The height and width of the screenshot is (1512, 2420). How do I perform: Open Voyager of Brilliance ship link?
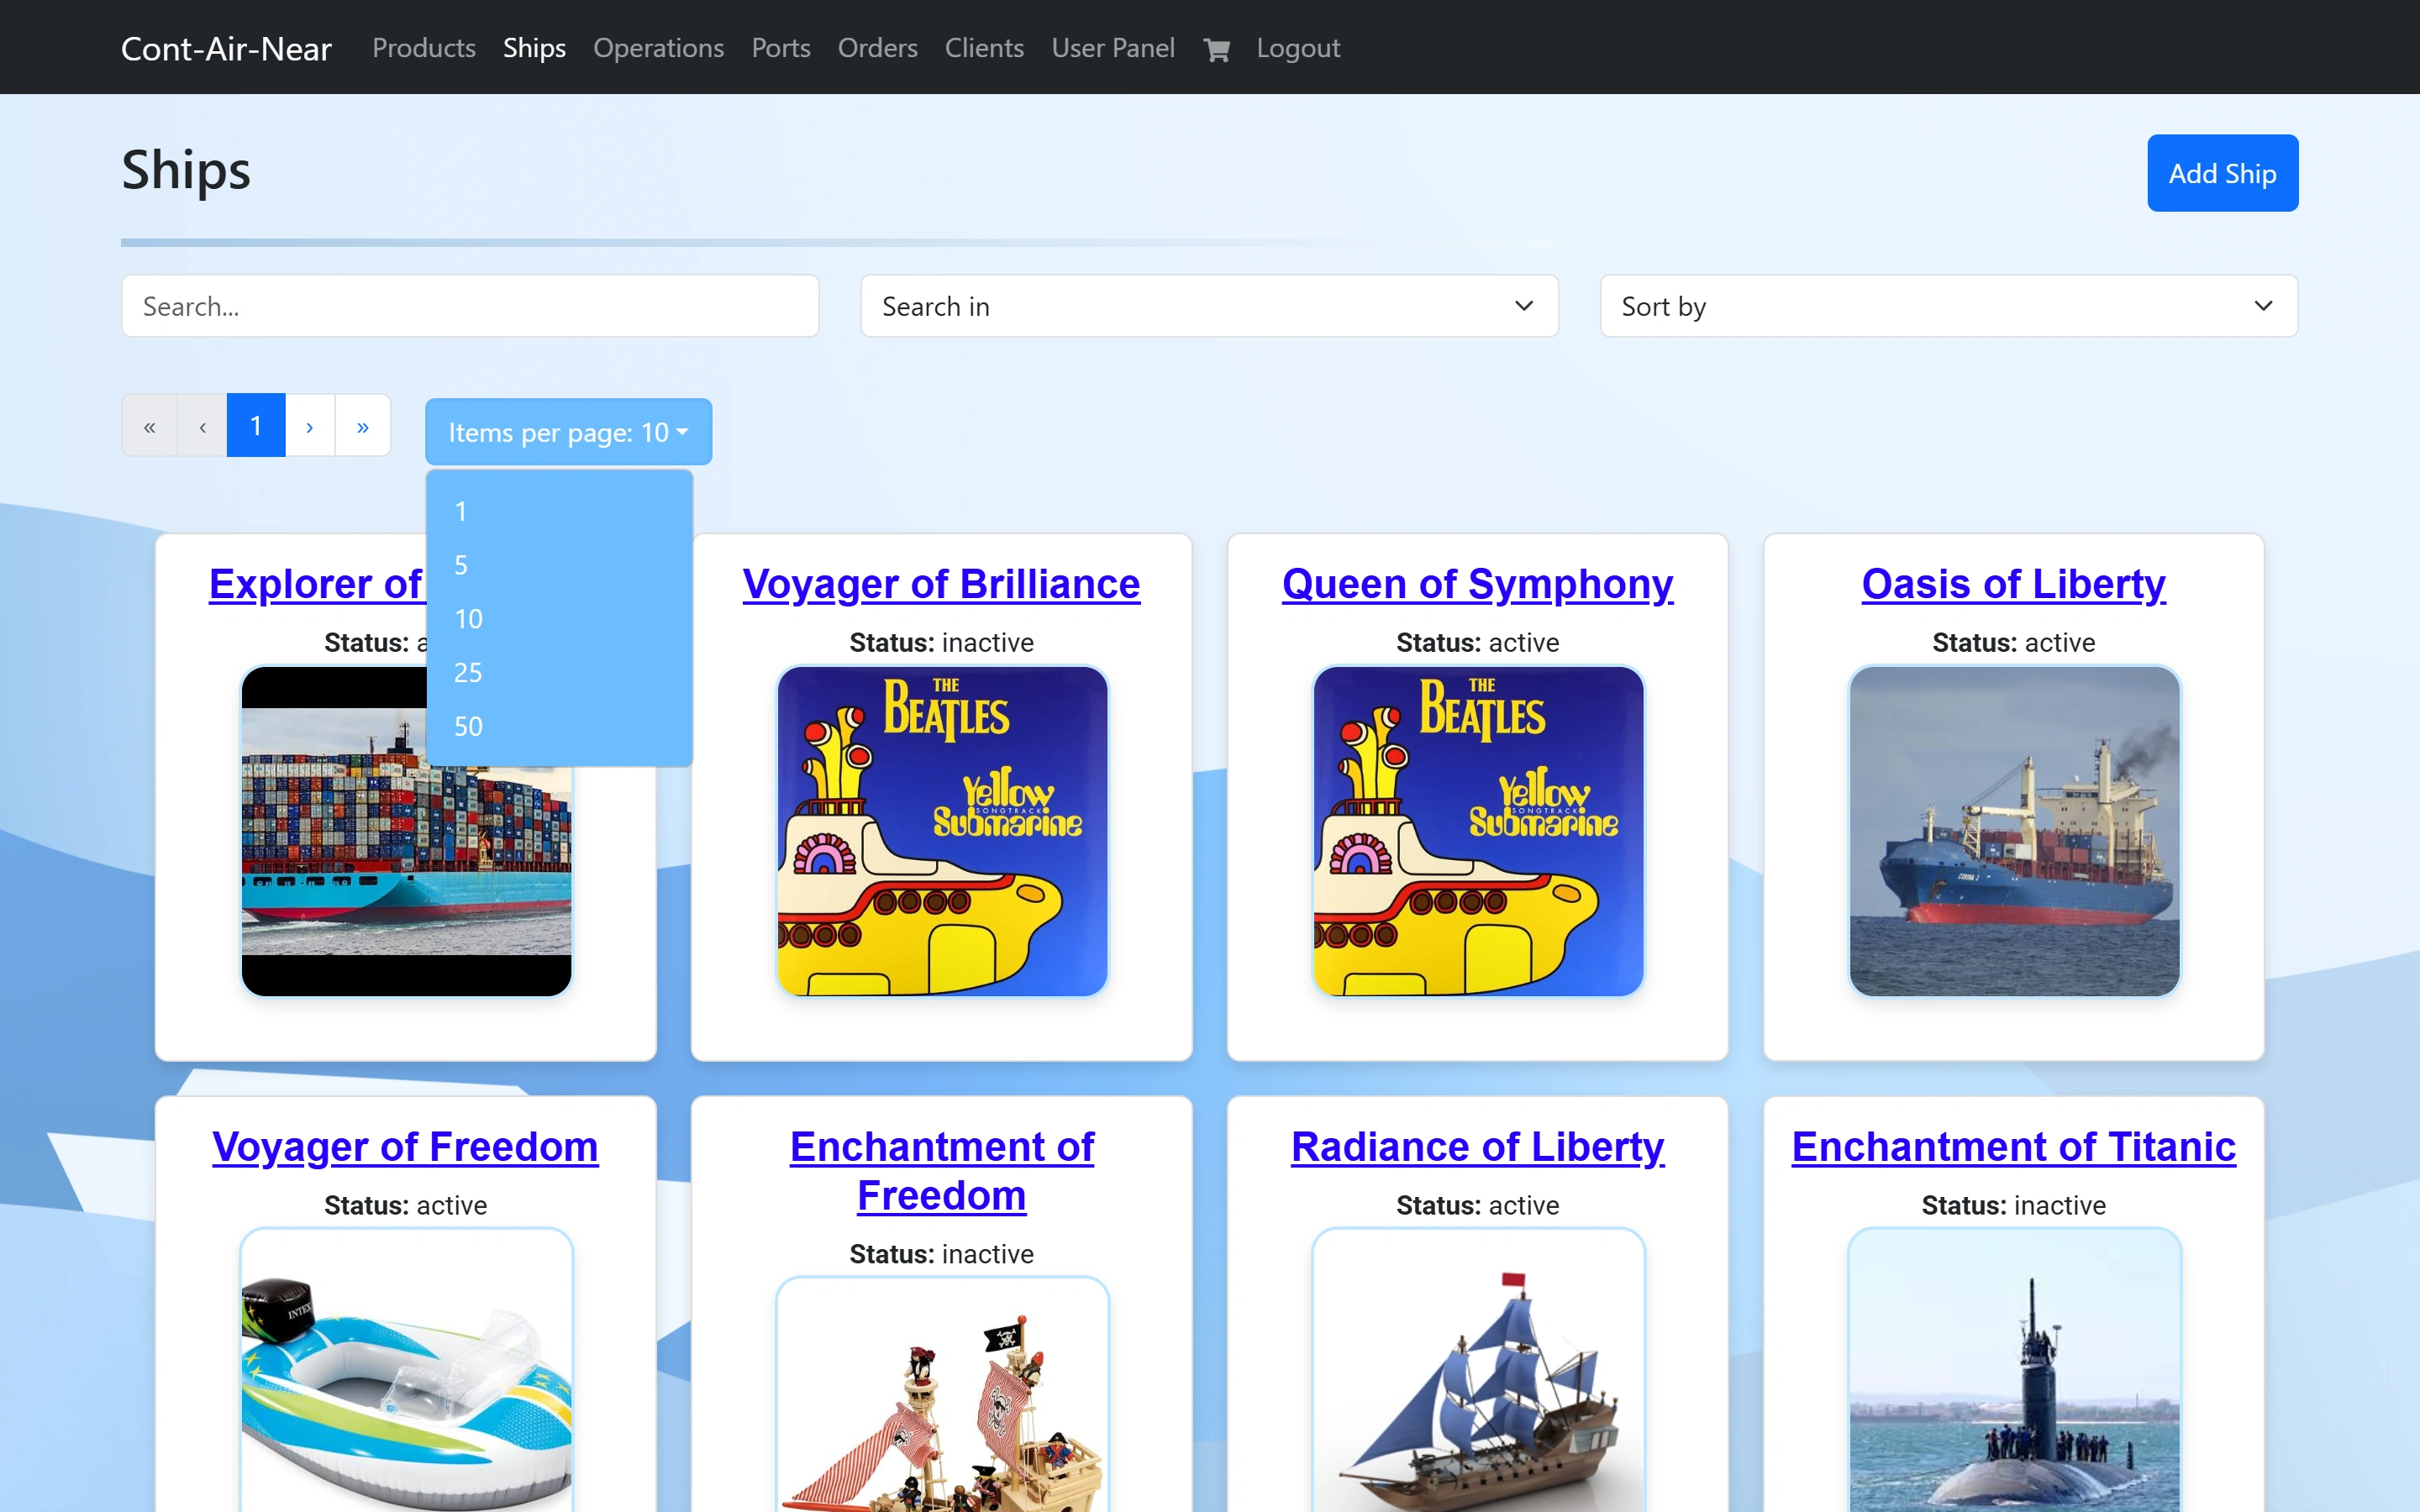point(941,584)
